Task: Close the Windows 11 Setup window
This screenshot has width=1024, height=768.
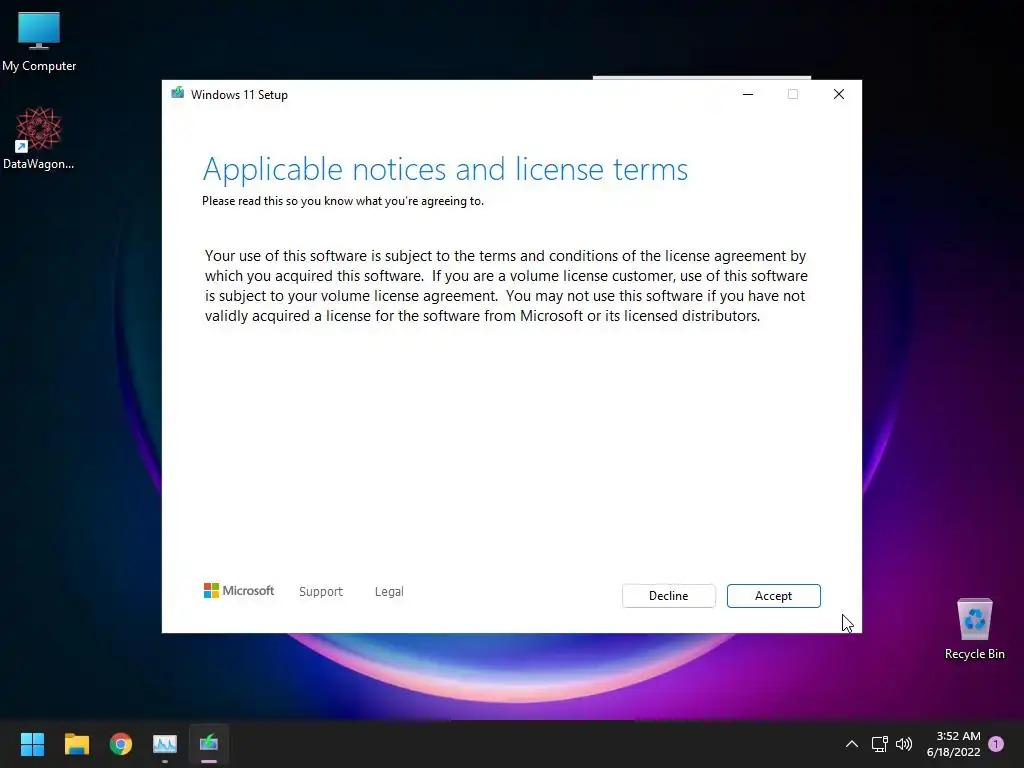Action: 839,94
